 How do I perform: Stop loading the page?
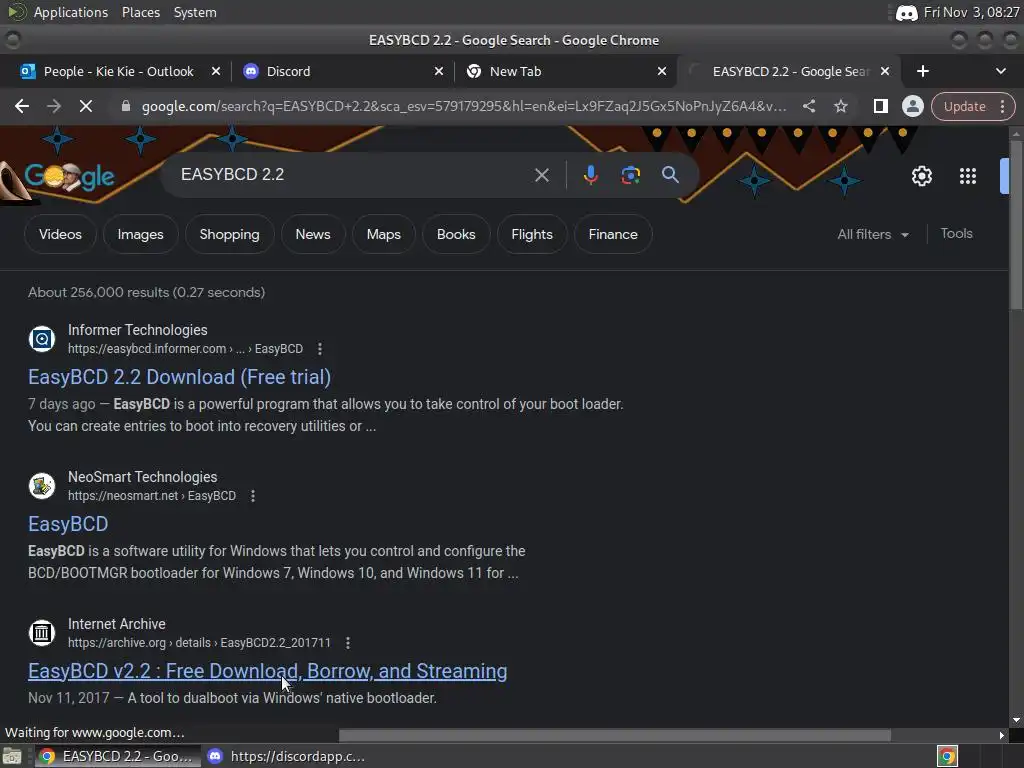tap(86, 106)
